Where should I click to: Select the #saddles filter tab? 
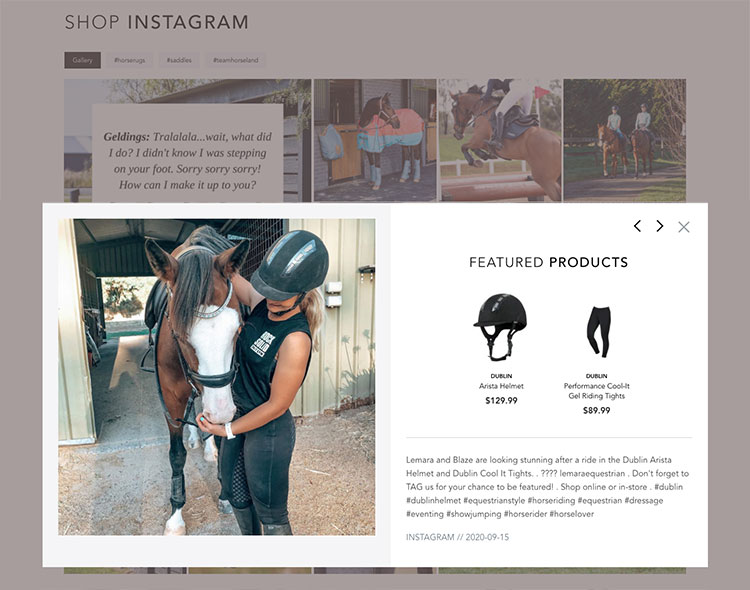179,60
